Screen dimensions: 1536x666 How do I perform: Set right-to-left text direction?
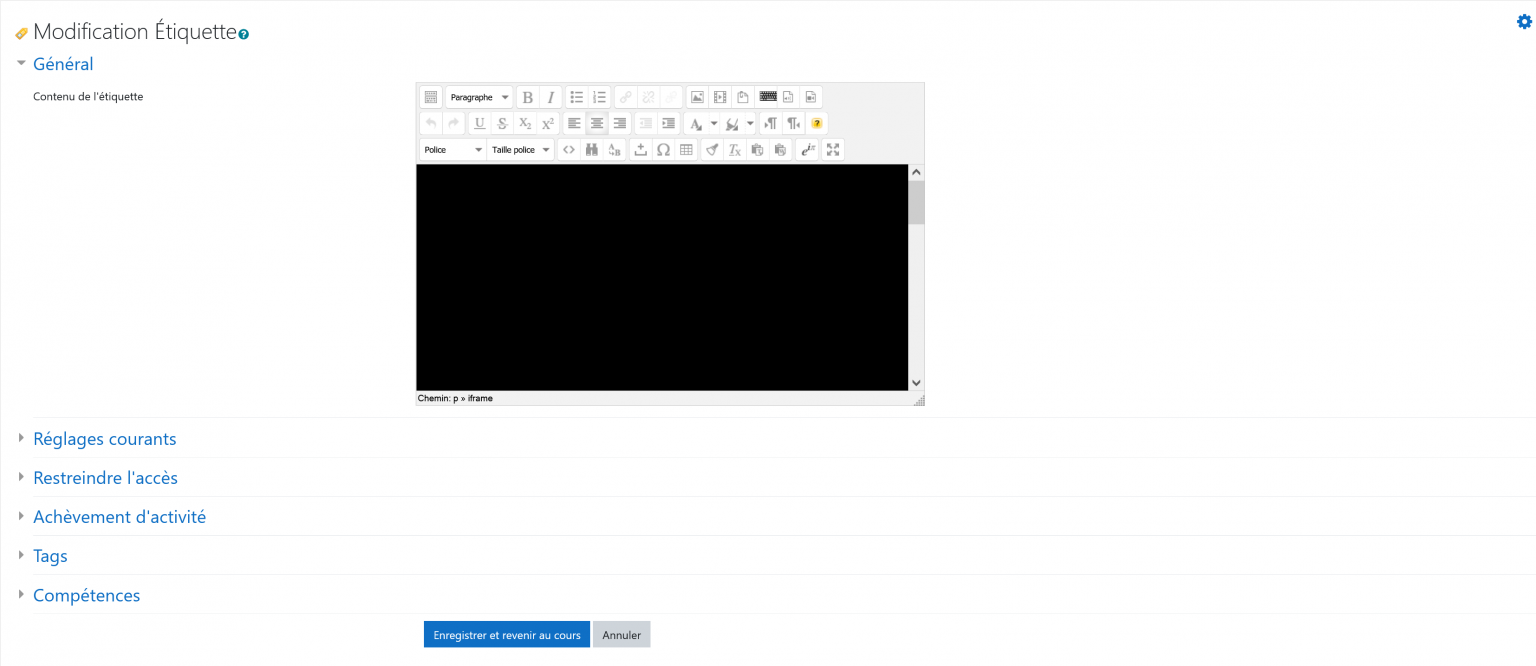click(x=793, y=123)
